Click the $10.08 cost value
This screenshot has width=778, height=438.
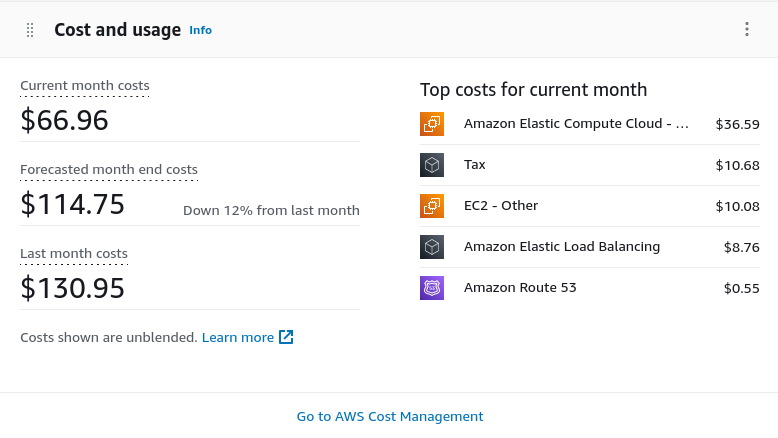tap(737, 206)
